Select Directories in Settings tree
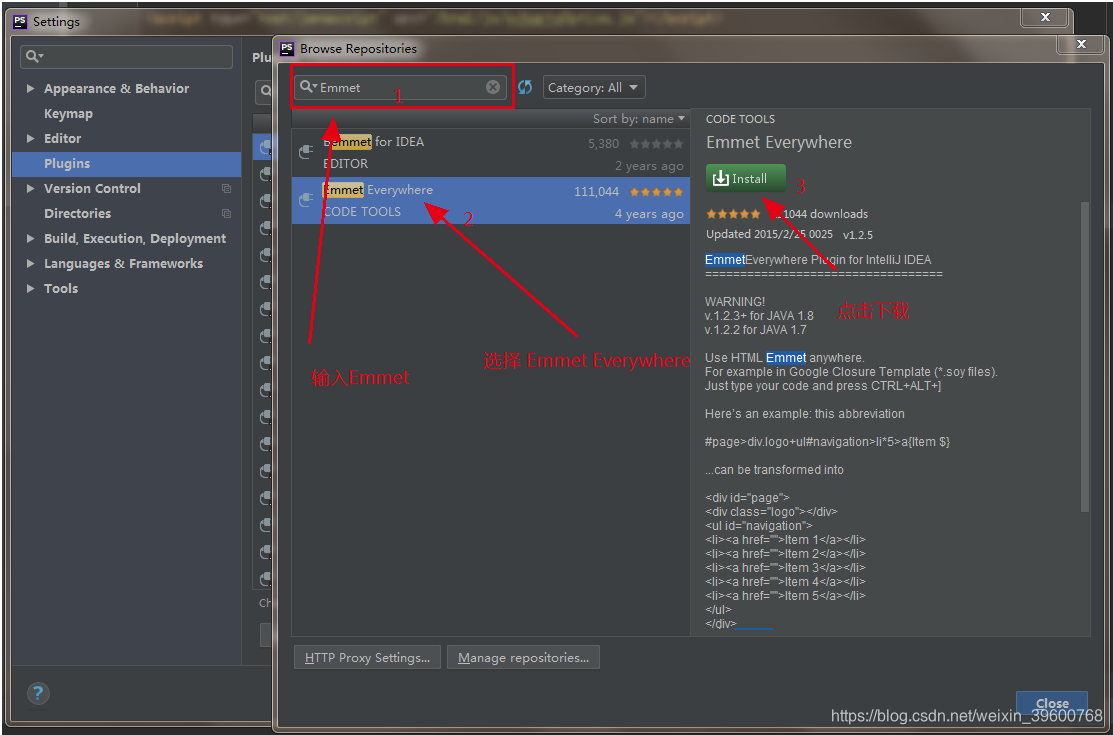 tap(77, 213)
